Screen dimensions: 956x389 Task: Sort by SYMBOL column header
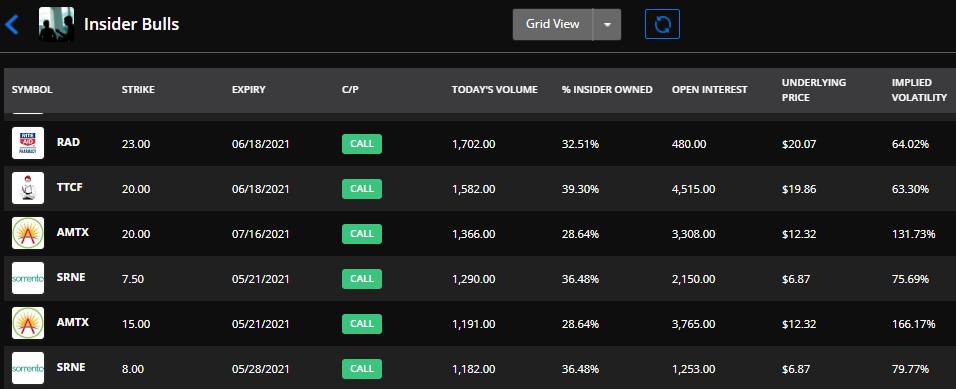pos(32,90)
